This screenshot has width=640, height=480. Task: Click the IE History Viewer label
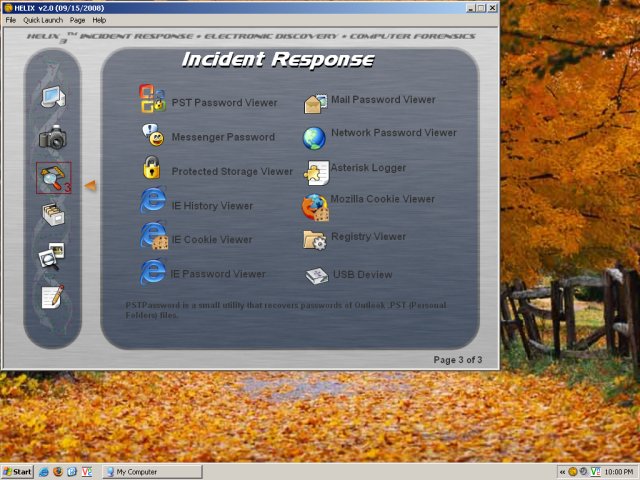(212, 206)
